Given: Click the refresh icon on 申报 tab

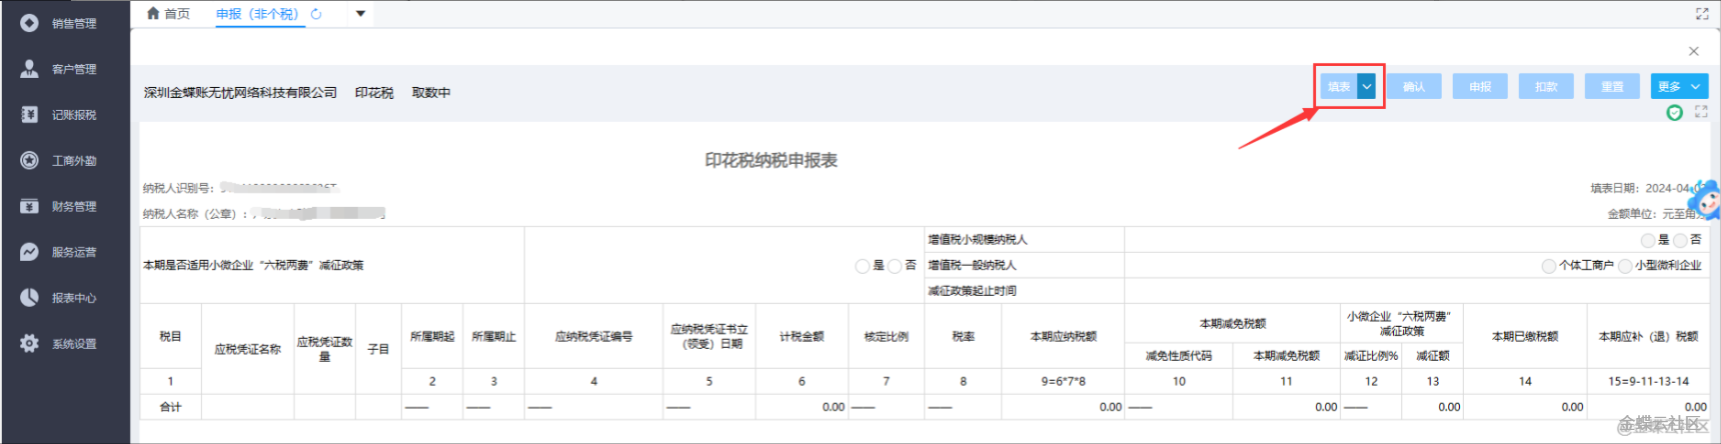Looking at the screenshot, I should point(316,14).
